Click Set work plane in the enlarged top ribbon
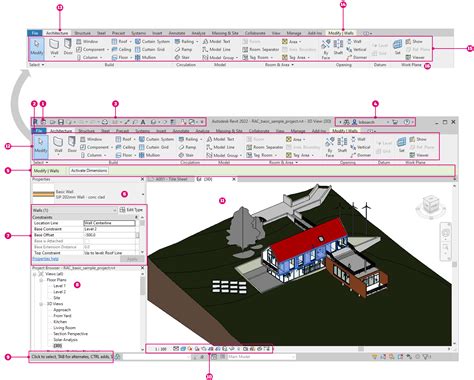The height and width of the screenshot is (380, 474). click(x=397, y=47)
